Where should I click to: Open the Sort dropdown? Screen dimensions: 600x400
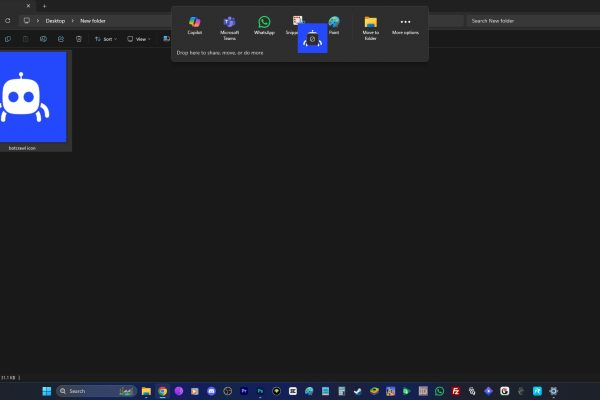(x=106, y=39)
